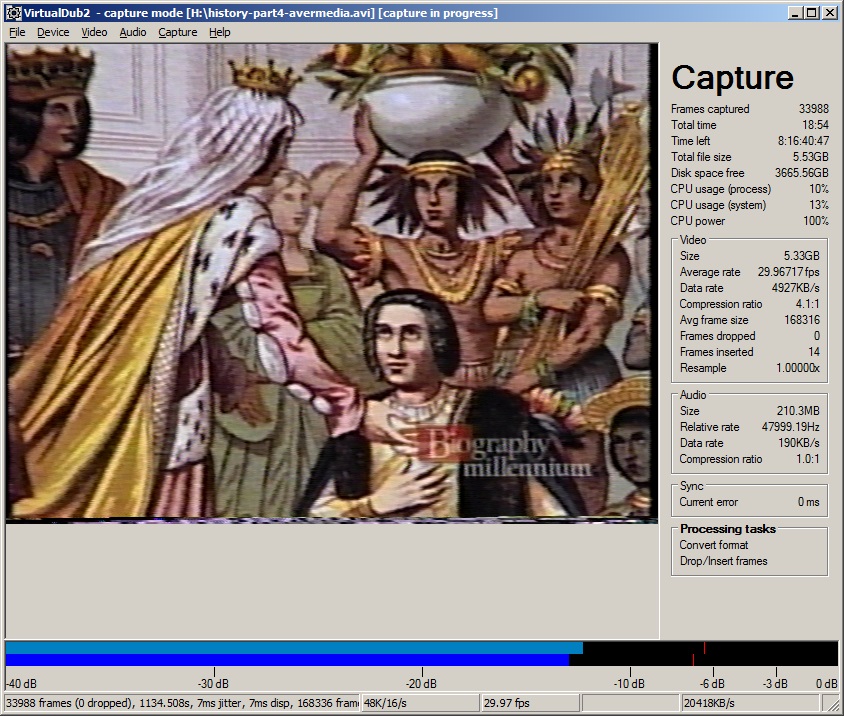The image size is (844, 716).
Task: Click the Avg frame size 168316 value
Action: [x=802, y=320]
